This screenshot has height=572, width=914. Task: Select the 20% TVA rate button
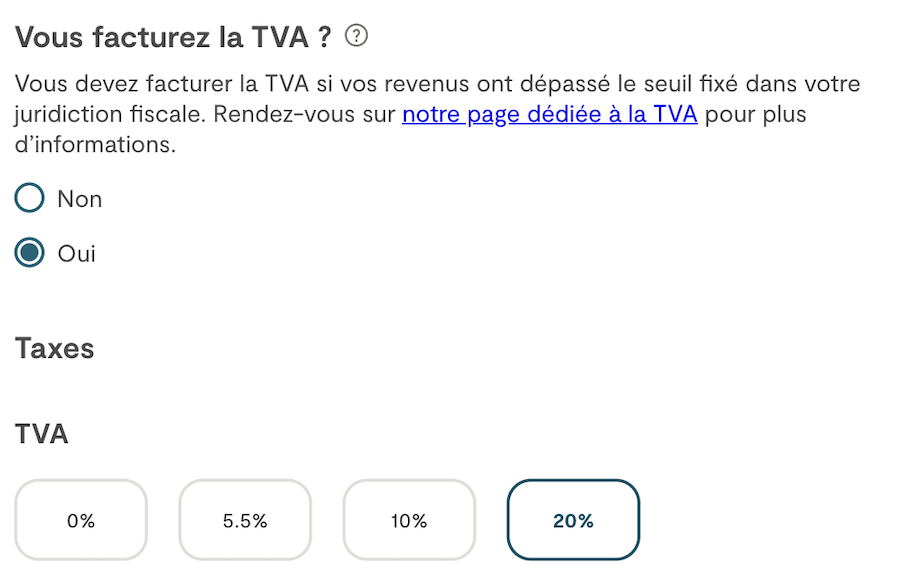coord(573,520)
